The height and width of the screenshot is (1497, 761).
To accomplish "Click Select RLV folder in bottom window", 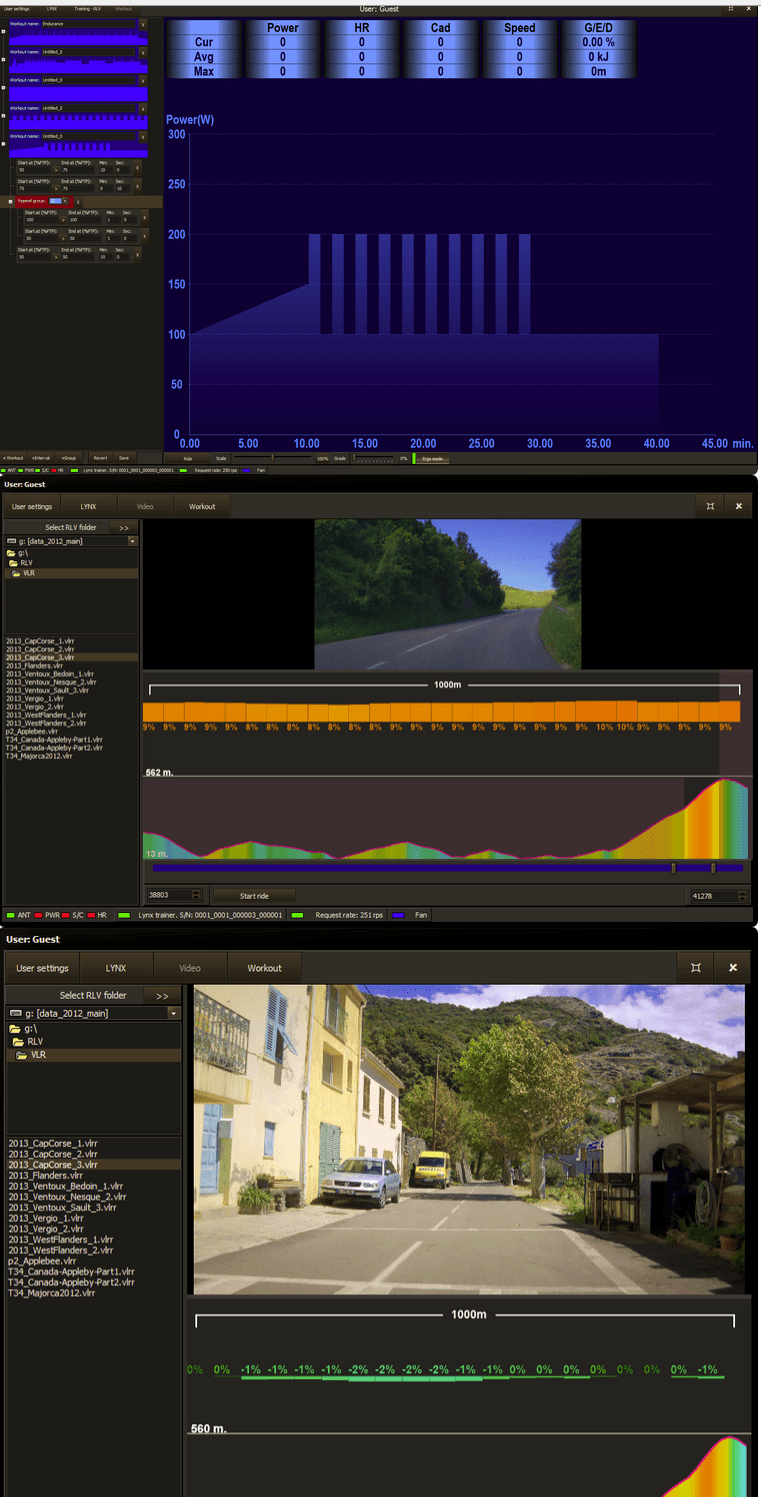I will pyautogui.click(x=93, y=995).
